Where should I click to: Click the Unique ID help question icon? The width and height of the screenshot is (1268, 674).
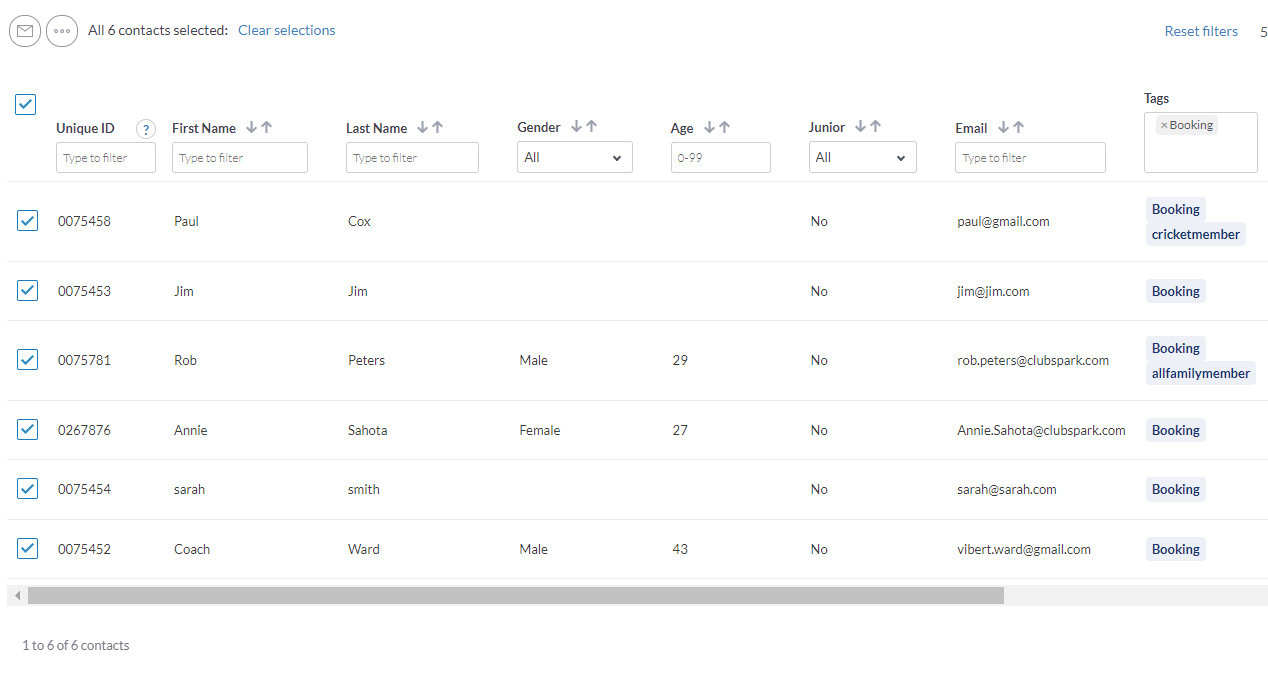pyautogui.click(x=146, y=129)
